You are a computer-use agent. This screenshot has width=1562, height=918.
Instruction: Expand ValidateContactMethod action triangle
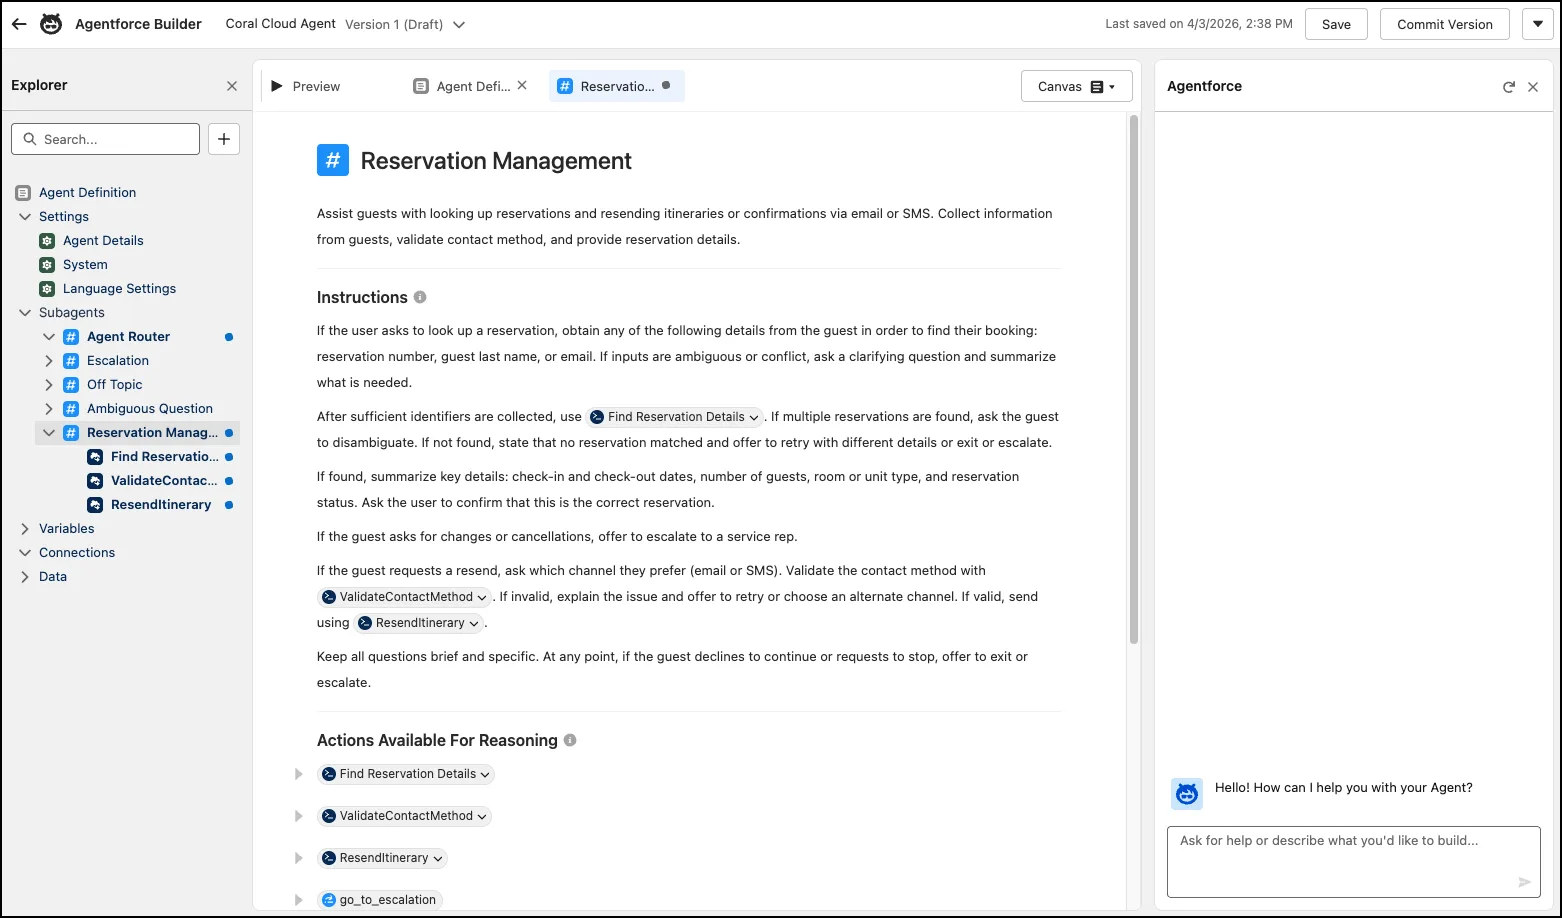[x=298, y=816]
